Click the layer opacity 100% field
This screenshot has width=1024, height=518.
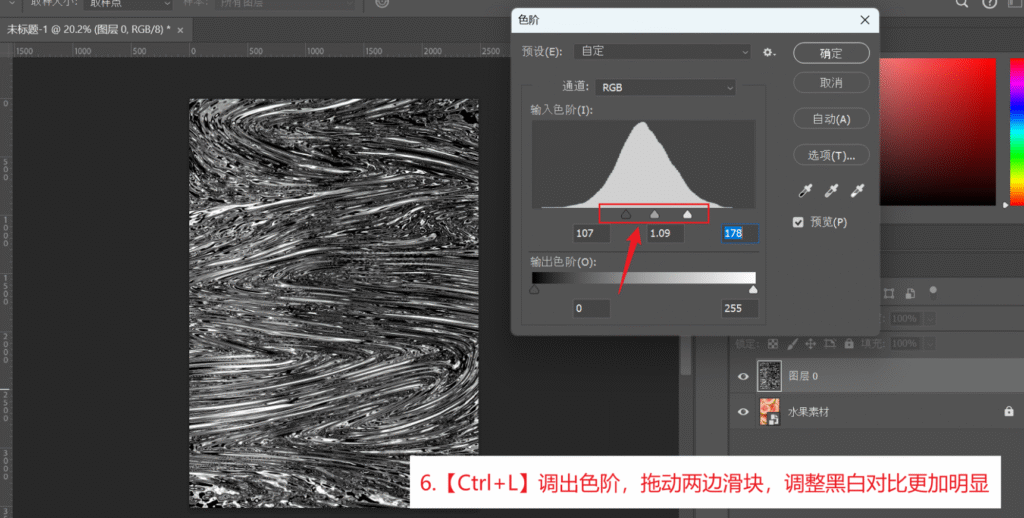[906, 319]
